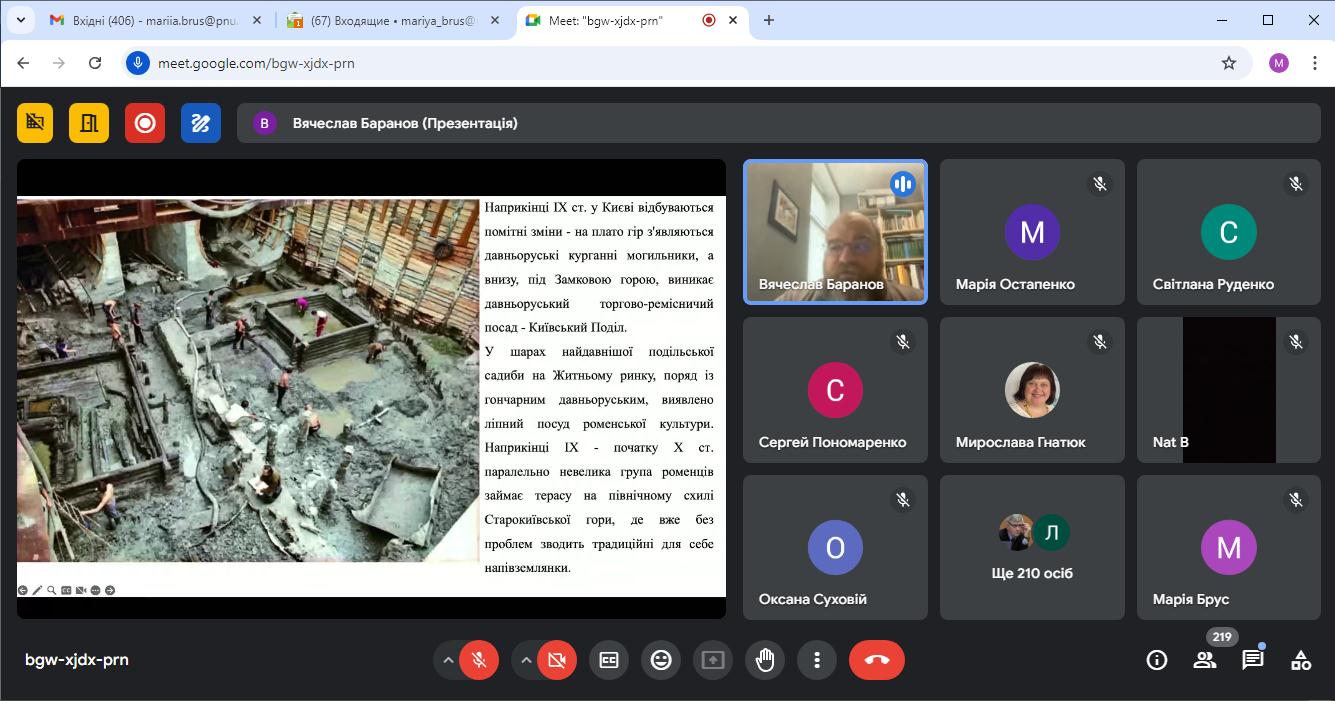Screen dimensions: 1335x701
Task: Toggle closed captions
Action: click(609, 660)
